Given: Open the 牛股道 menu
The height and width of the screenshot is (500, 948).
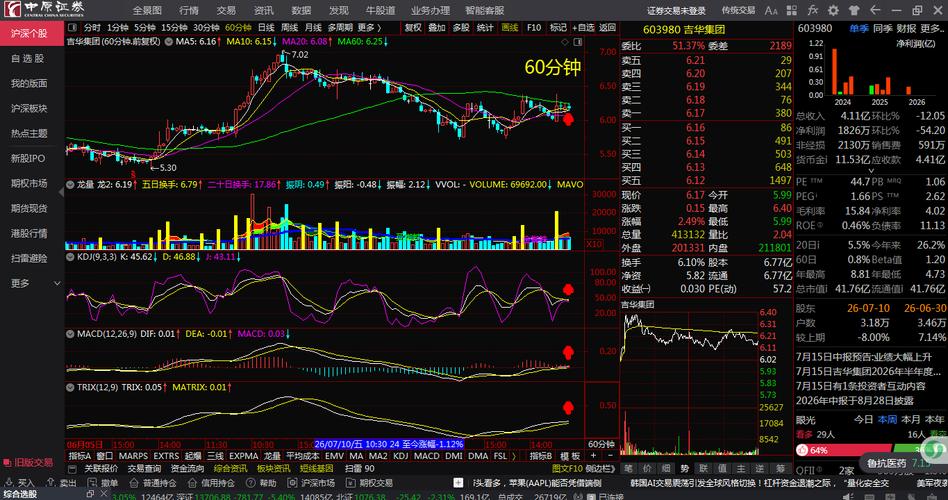Looking at the screenshot, I should tap(380, 10).
